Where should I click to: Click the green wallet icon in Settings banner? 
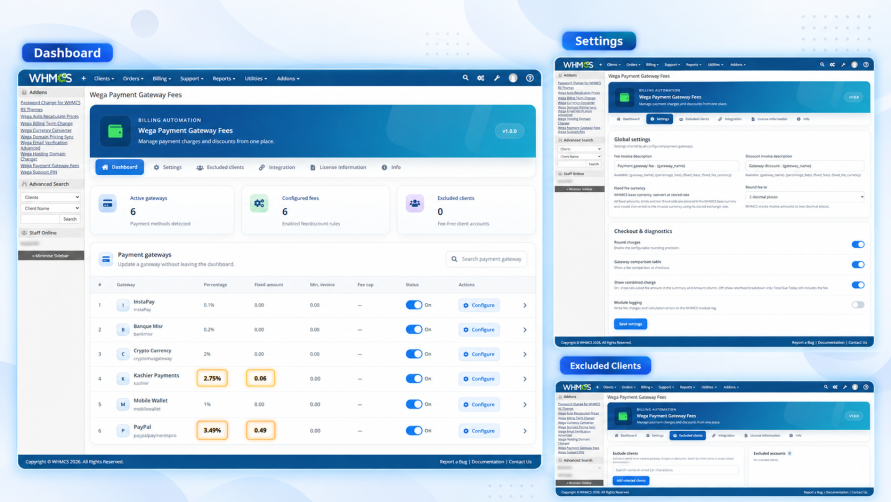tap(624, 97)
